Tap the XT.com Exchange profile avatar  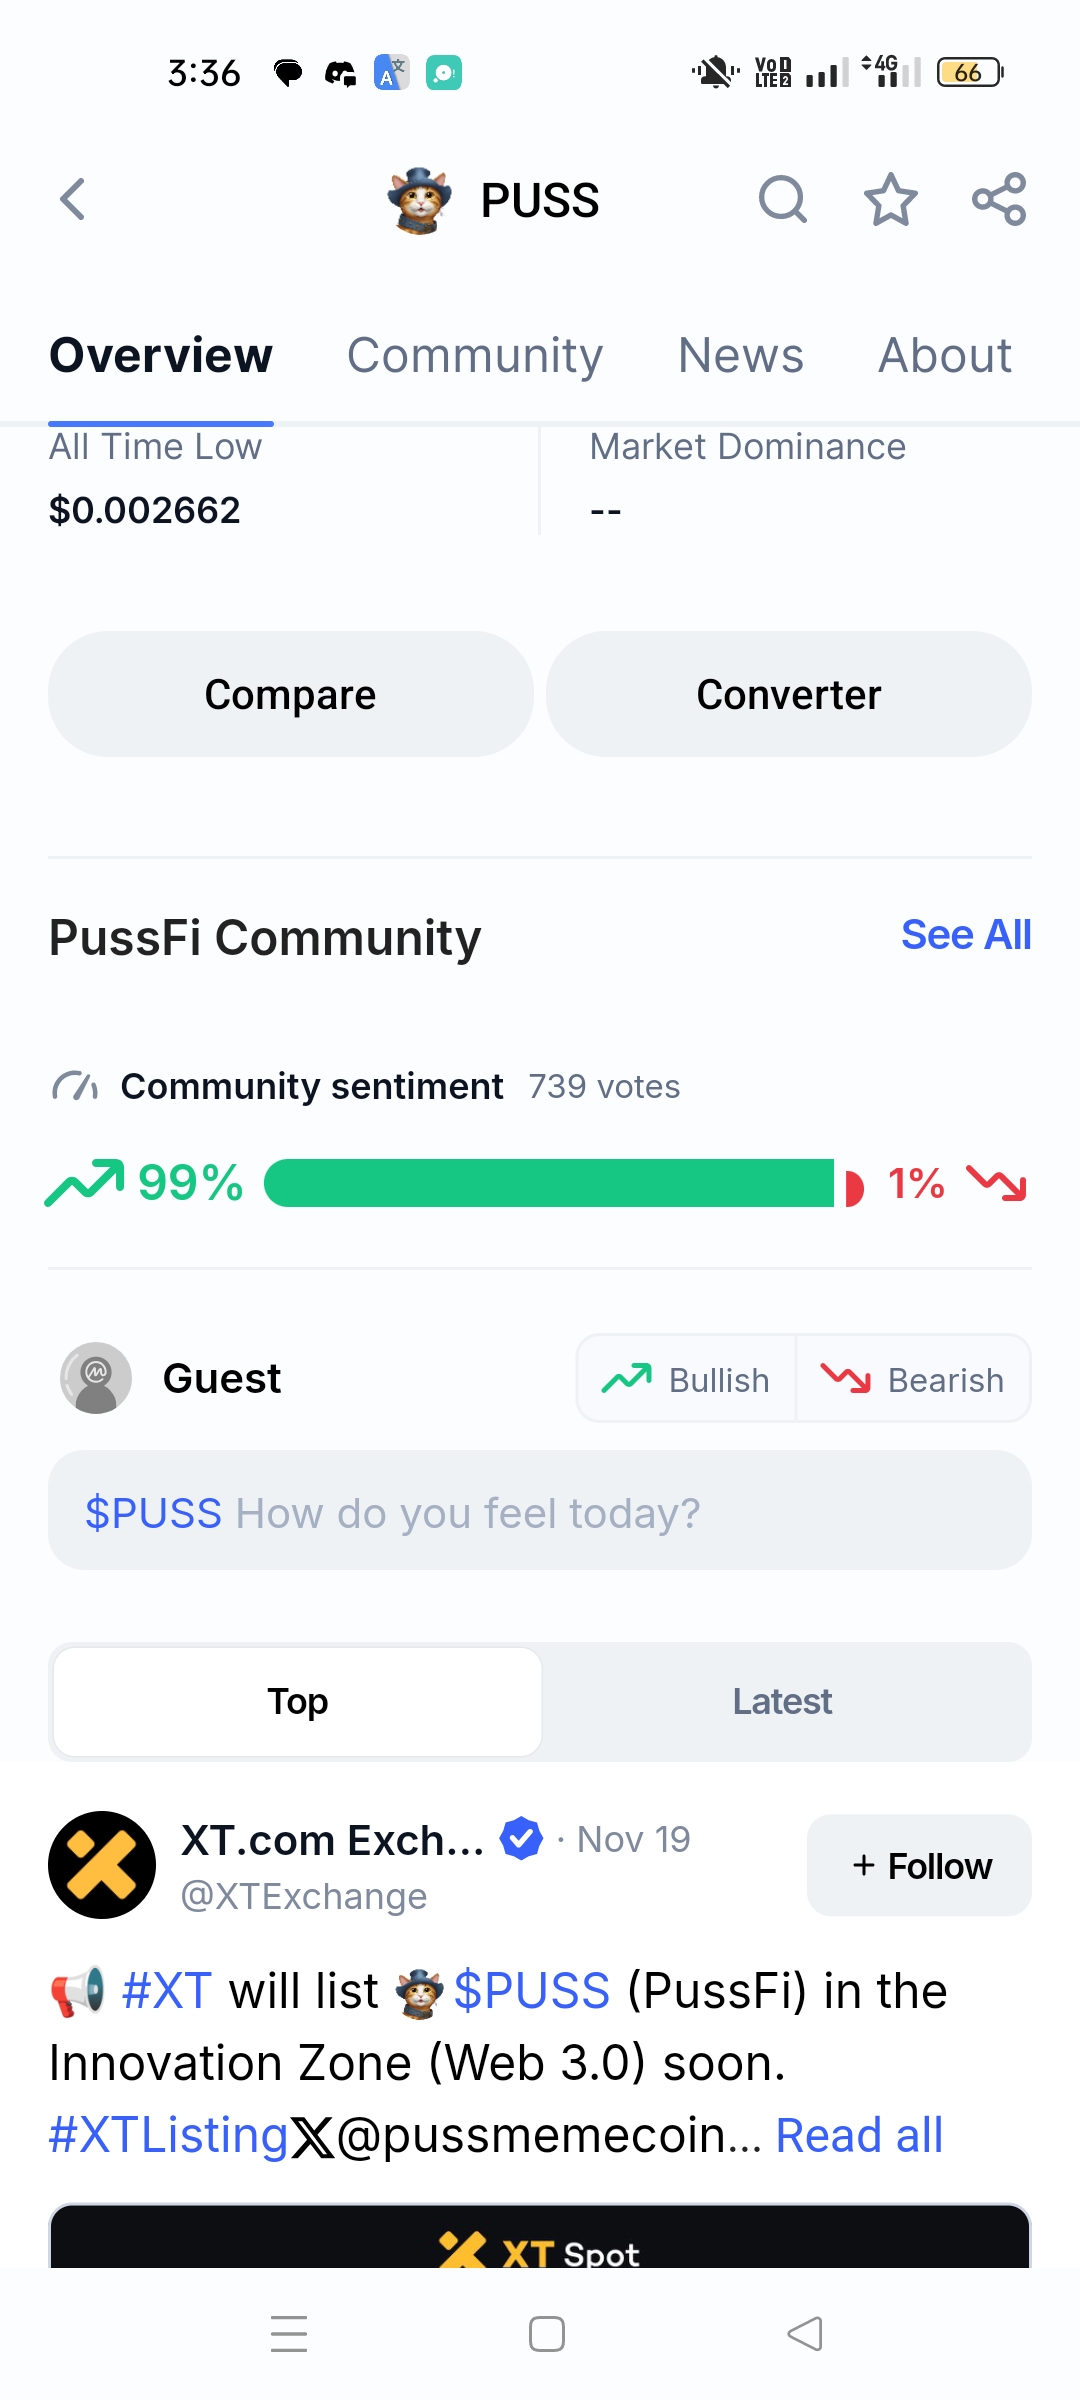coord(102,1865)
